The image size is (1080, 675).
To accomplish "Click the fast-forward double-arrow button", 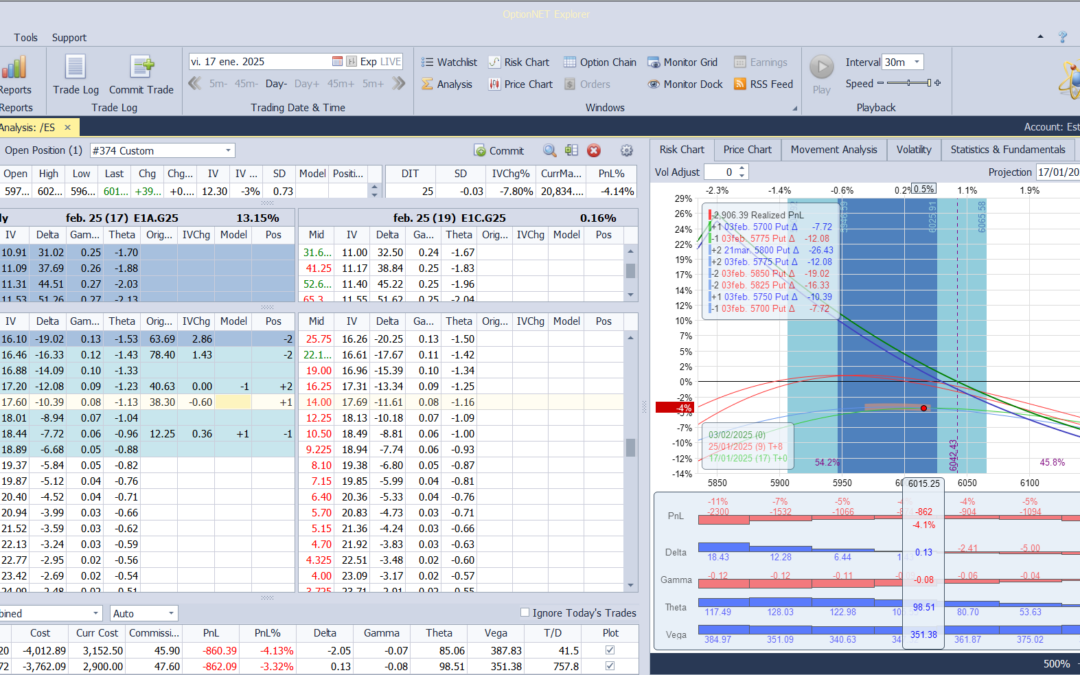I will click(399, 83).
